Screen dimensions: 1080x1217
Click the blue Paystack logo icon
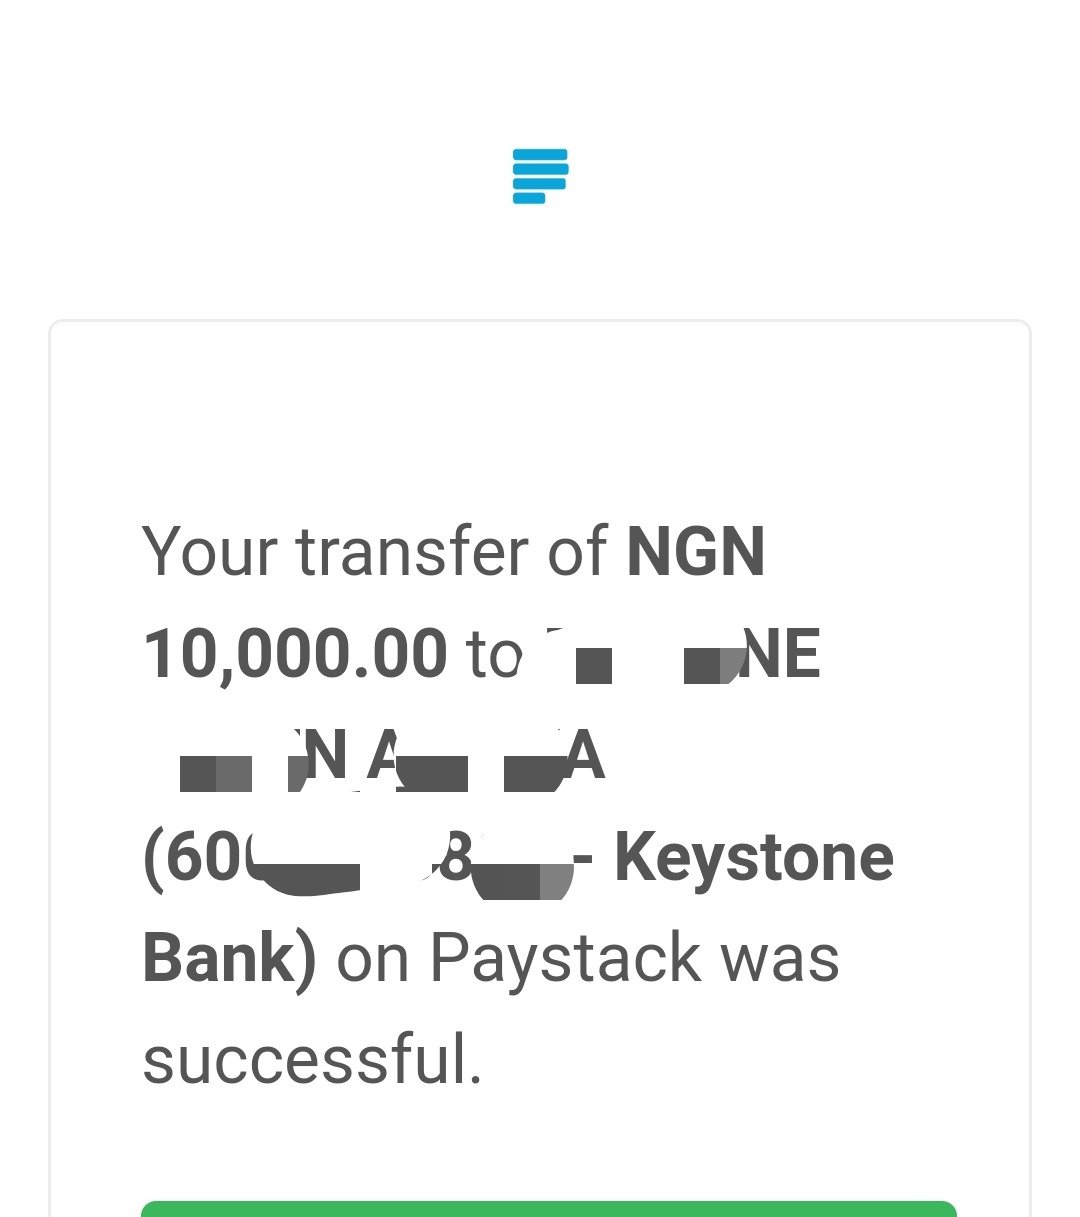click(540, 176)
